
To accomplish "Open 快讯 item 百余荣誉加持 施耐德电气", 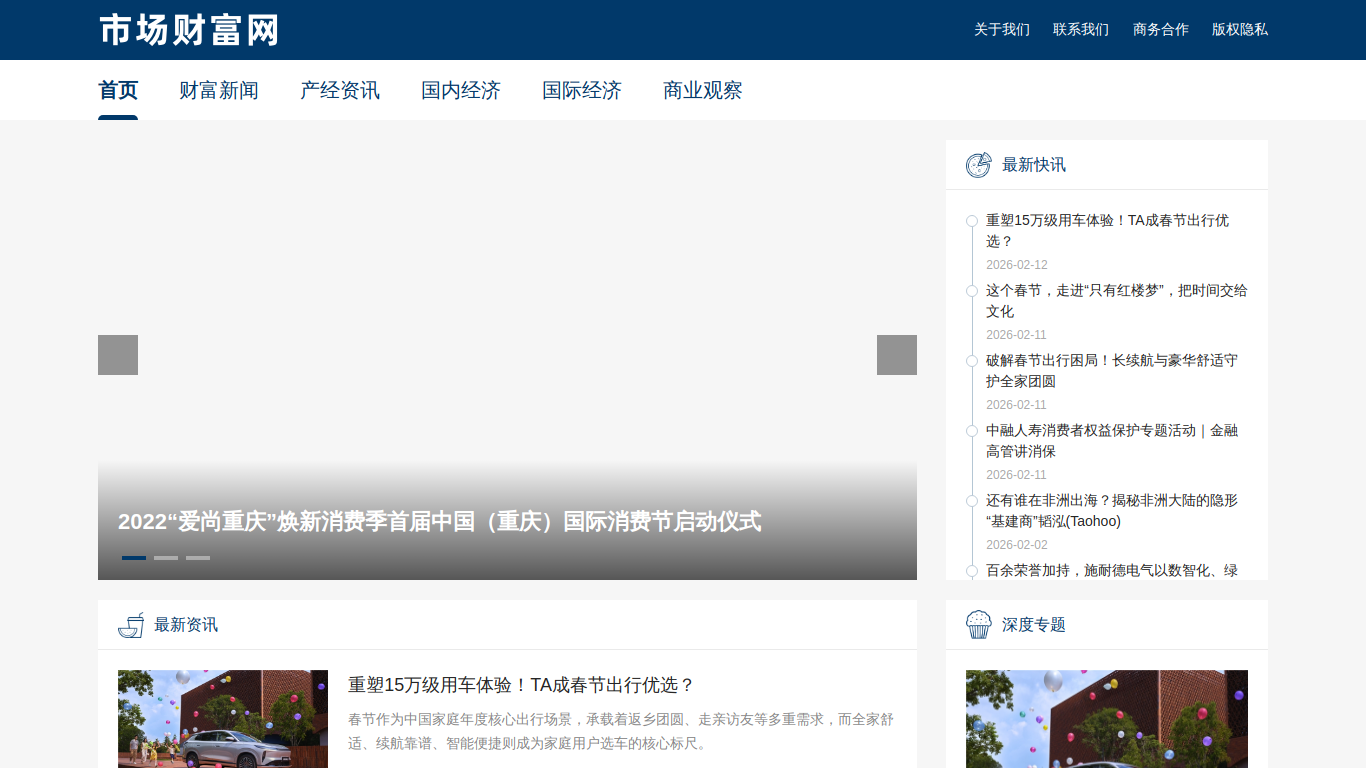I will tap(1112, 570).
